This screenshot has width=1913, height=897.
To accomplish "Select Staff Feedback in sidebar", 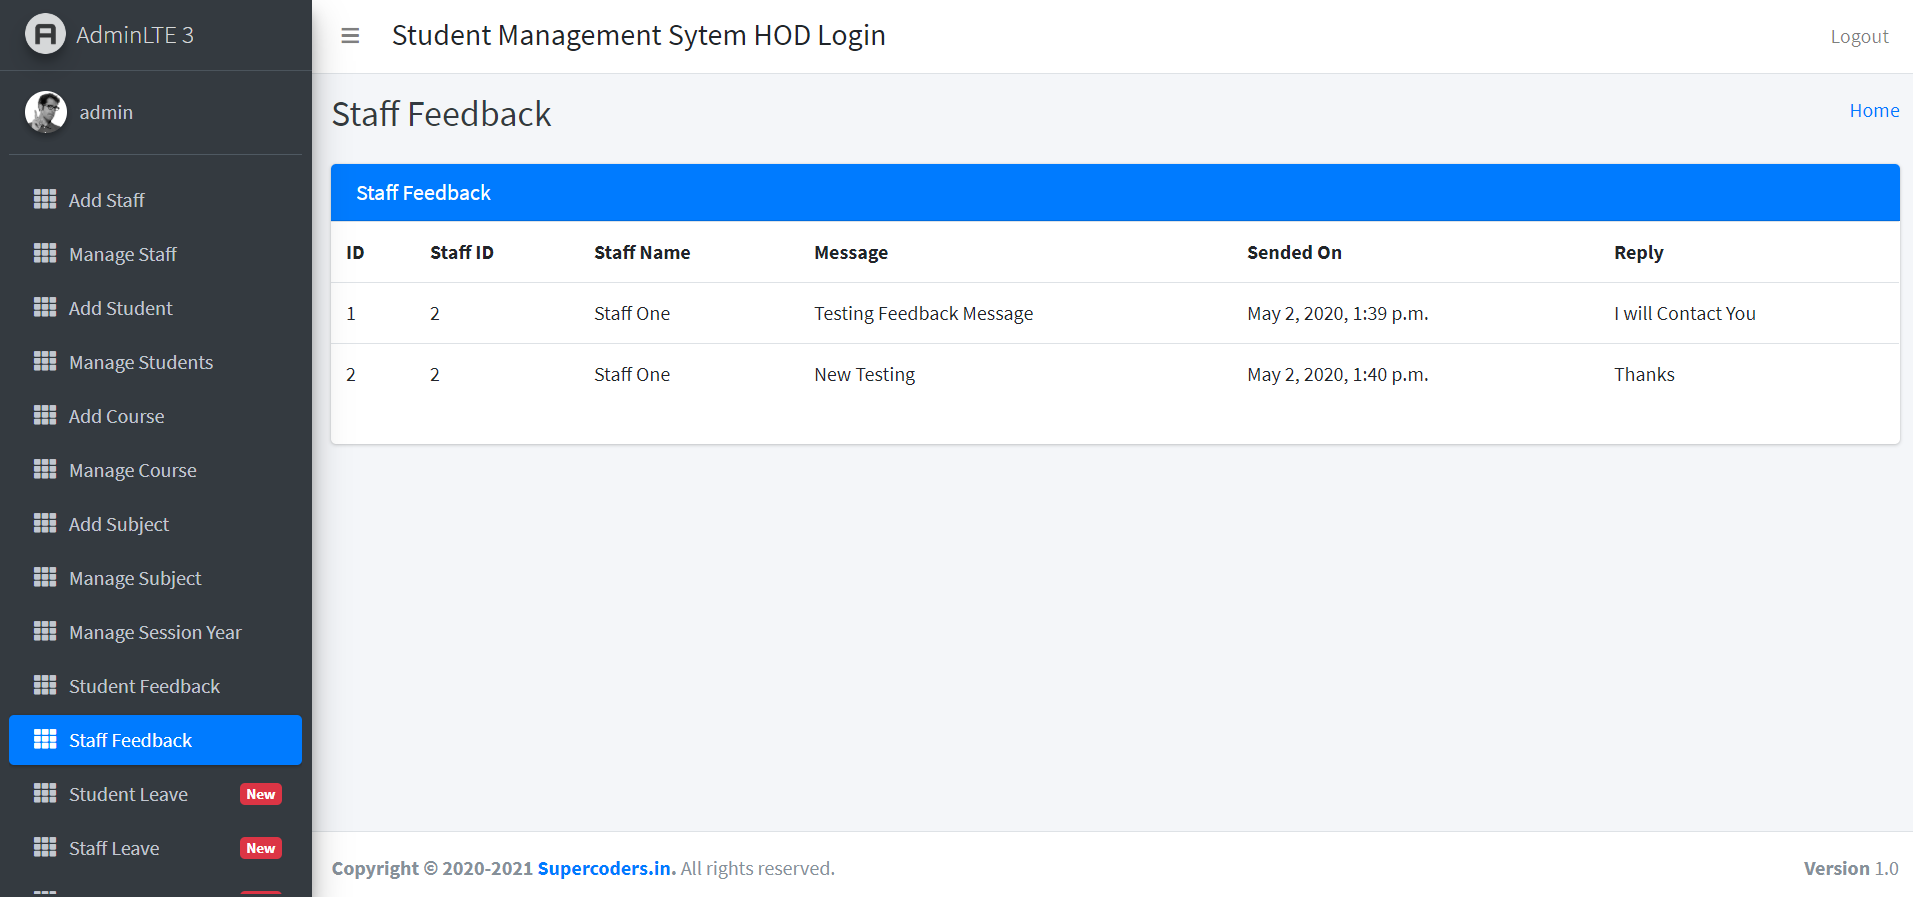I will (155, 740).
